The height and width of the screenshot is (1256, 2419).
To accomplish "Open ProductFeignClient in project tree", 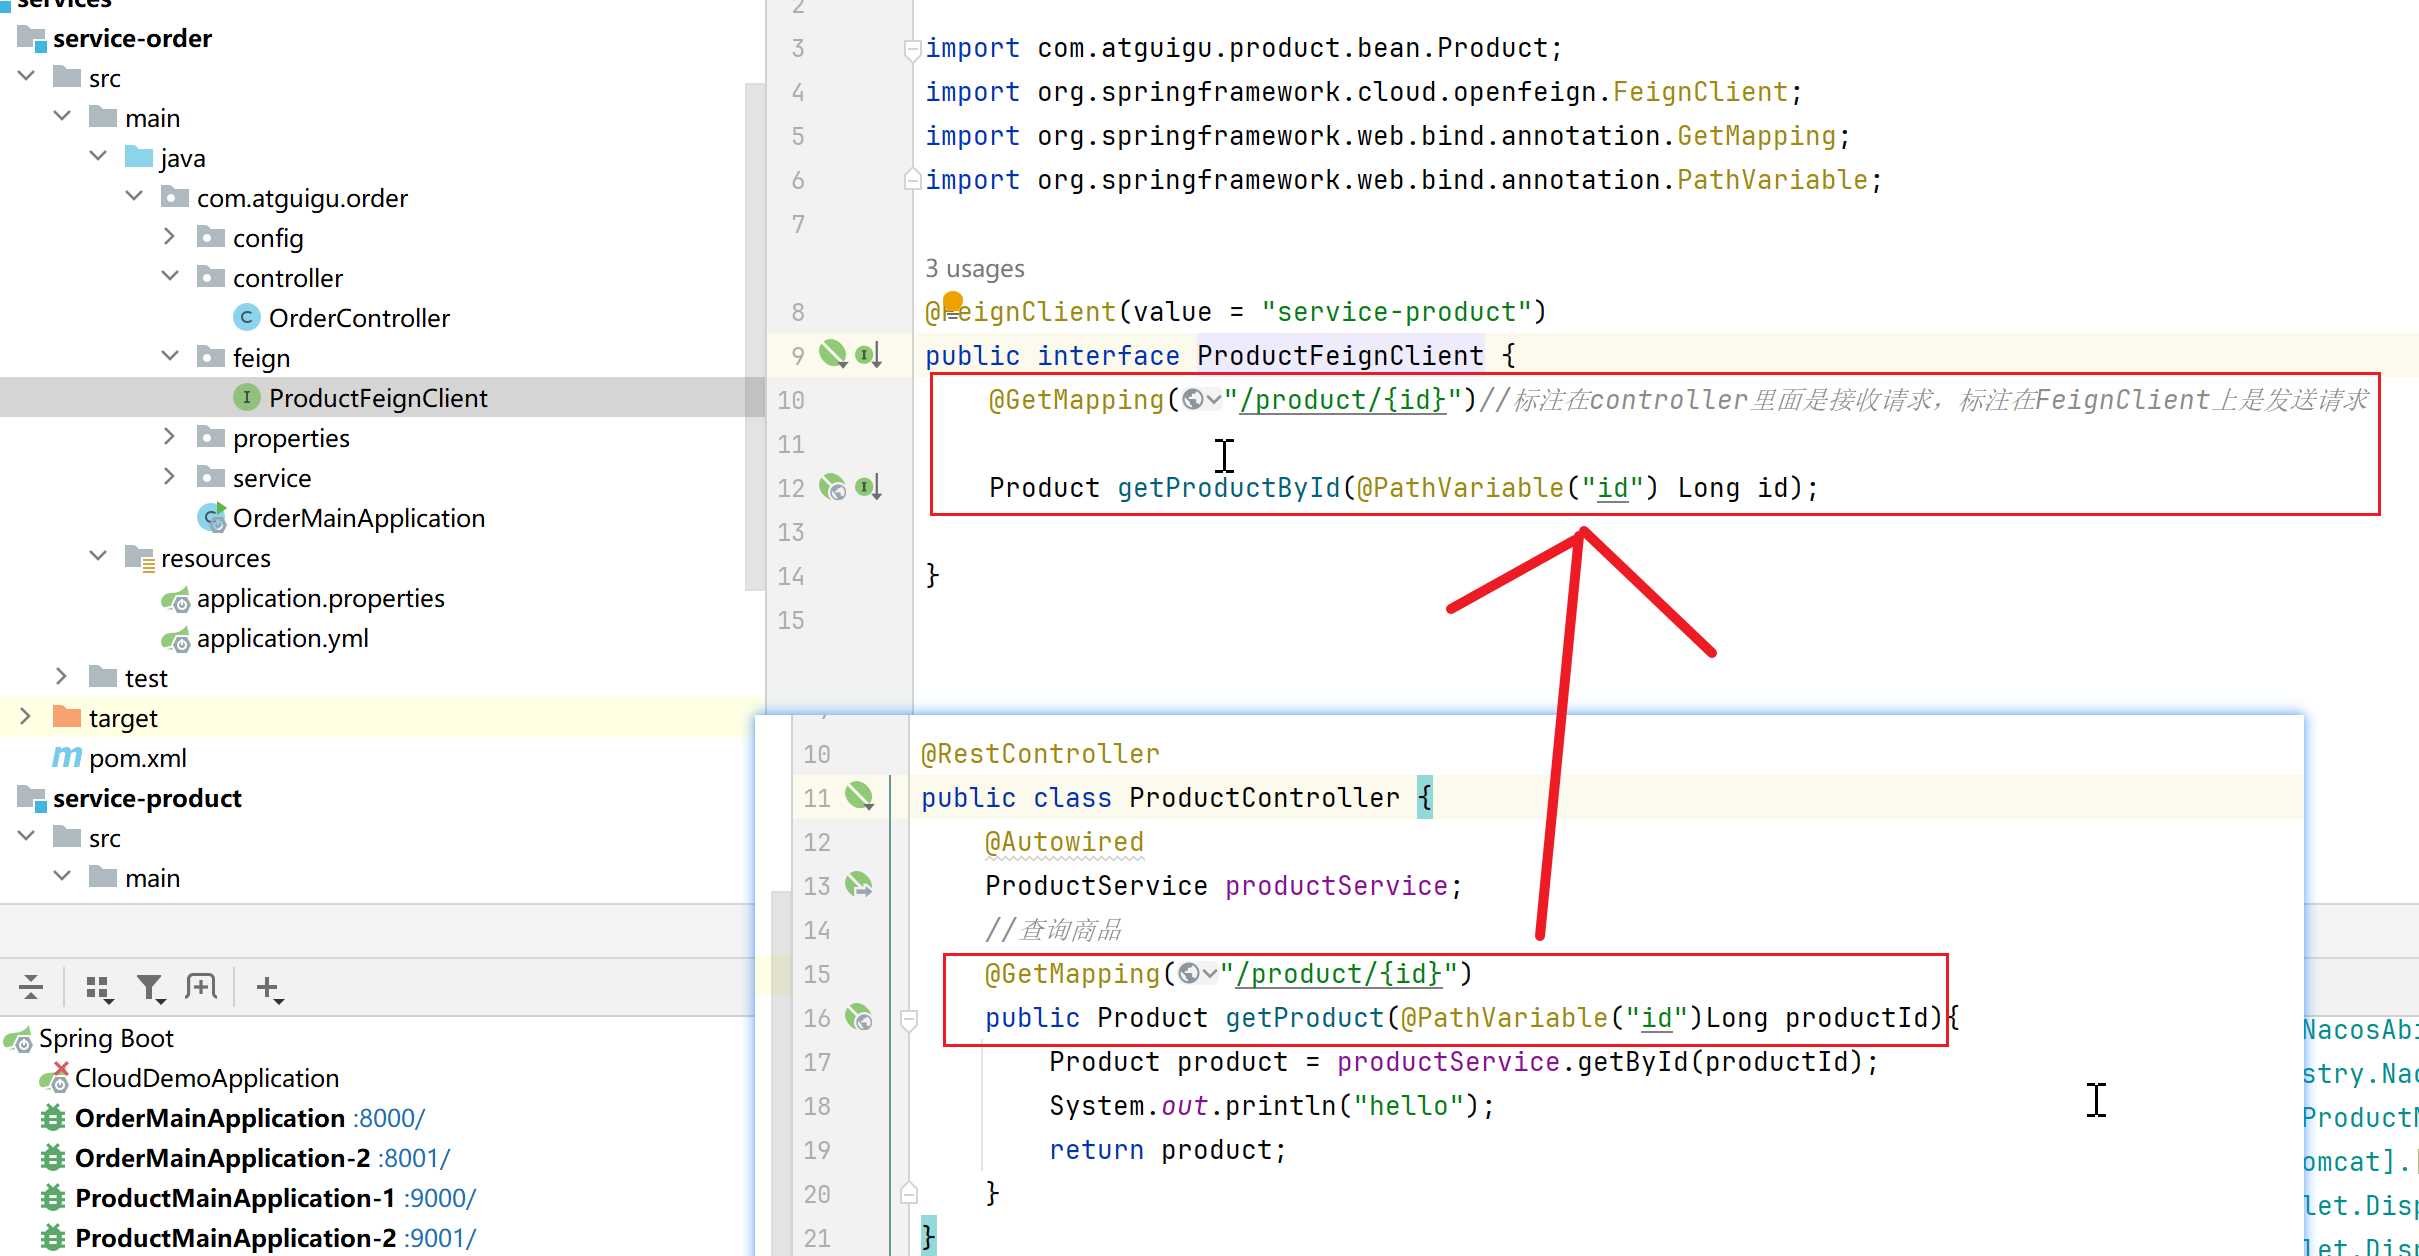I will coord(377,398).
